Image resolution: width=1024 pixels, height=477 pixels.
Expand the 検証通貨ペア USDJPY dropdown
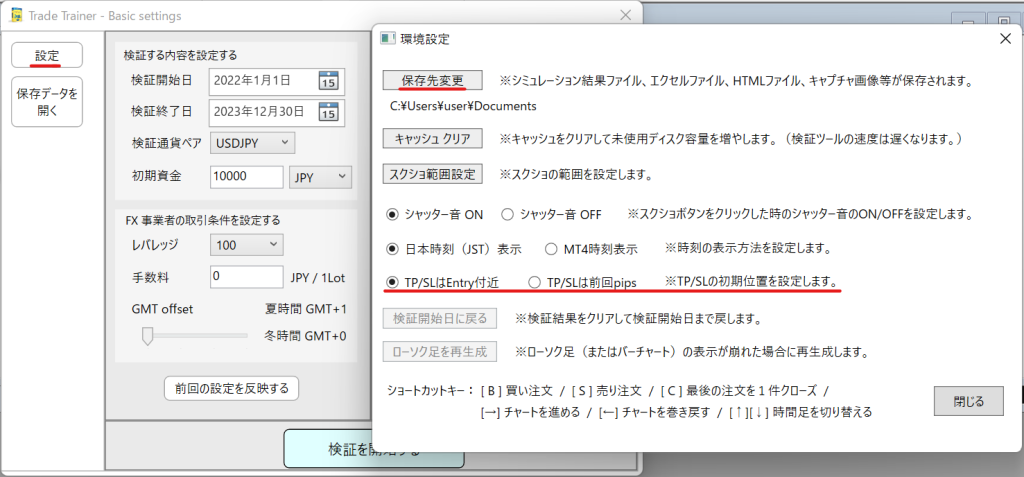click(x=253, y=144)
